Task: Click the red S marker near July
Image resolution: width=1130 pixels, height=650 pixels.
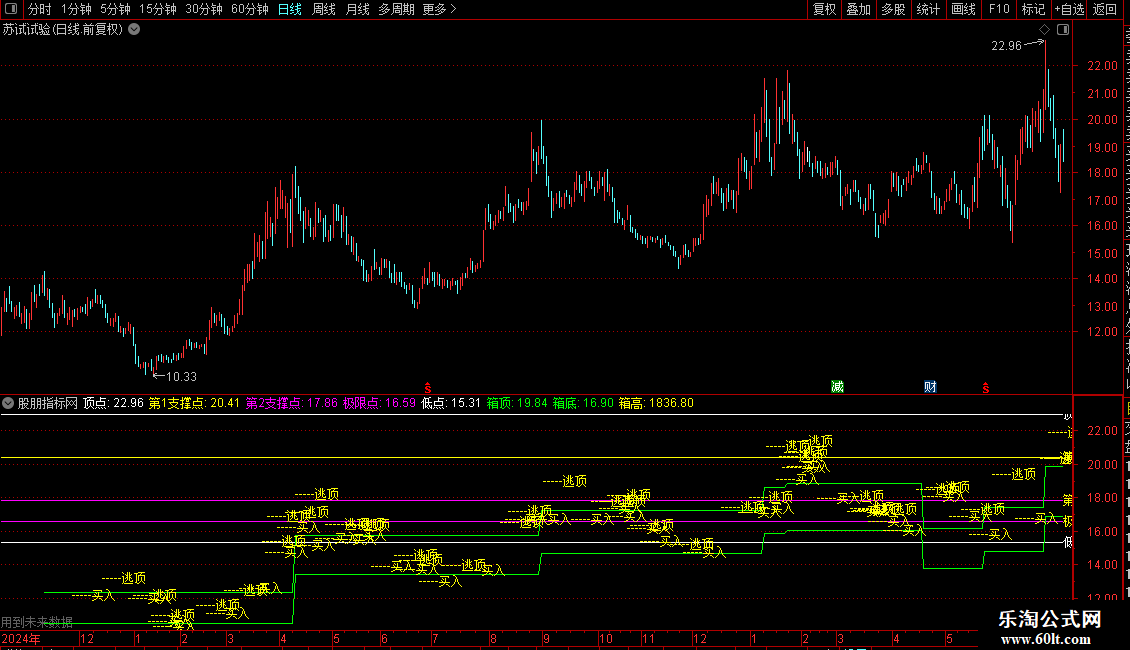Action: click(427, 388)
